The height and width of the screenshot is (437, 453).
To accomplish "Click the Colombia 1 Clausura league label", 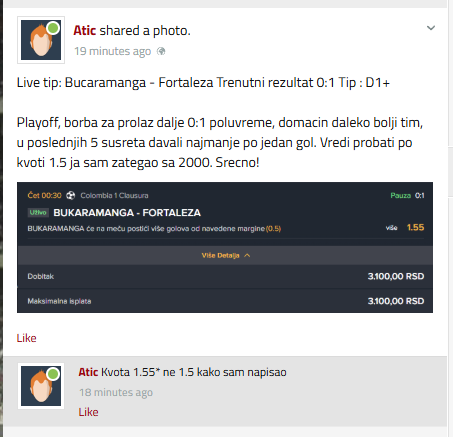I will 114,196.
